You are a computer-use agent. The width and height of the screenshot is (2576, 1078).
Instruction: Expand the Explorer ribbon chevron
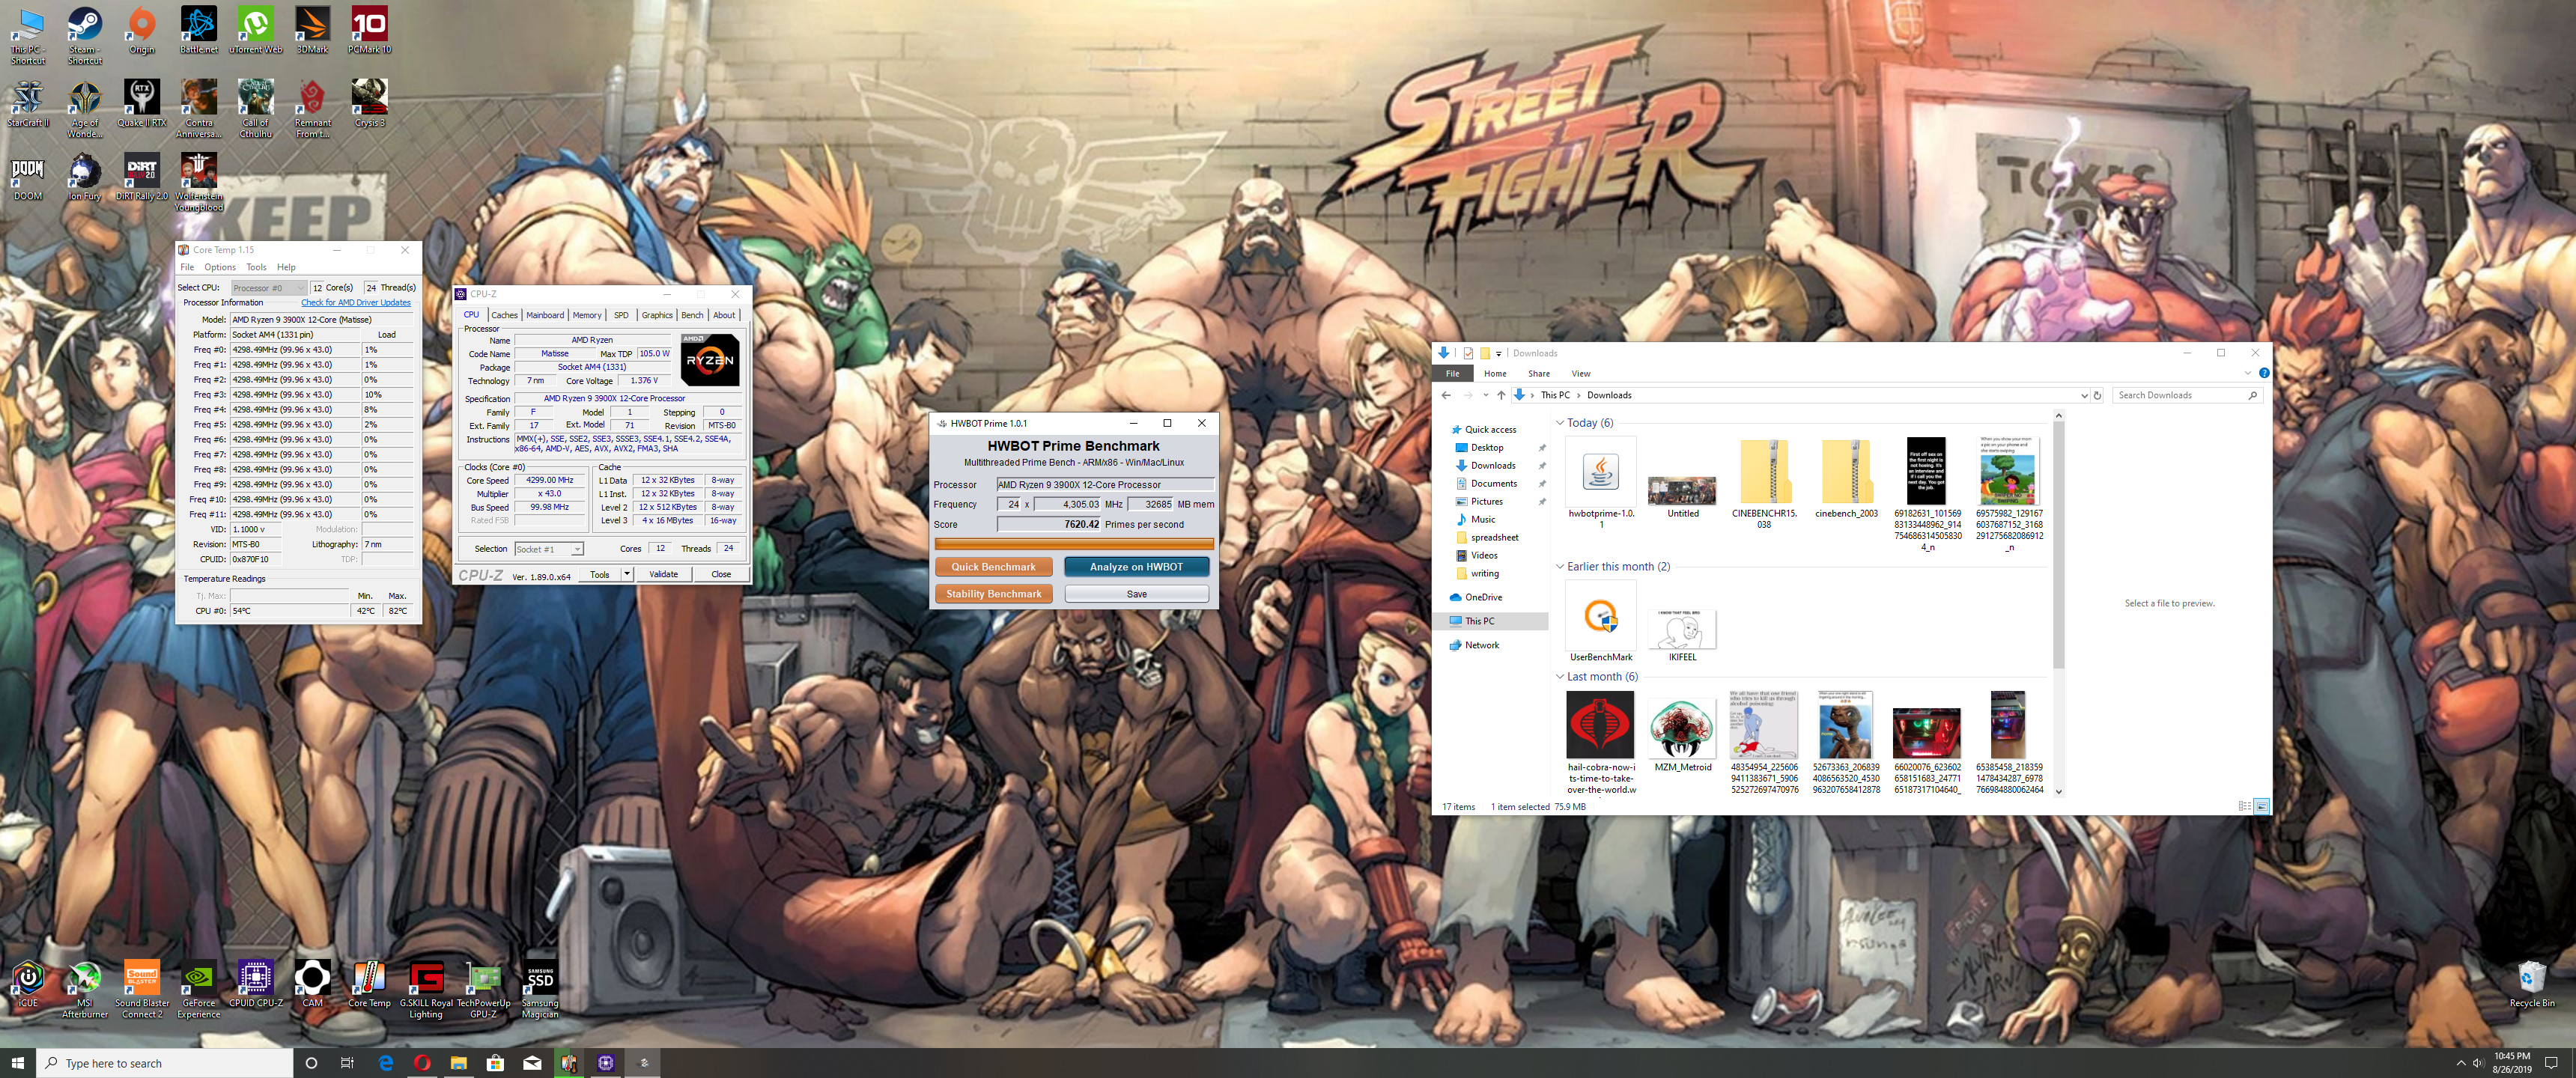pos(2248,373)
